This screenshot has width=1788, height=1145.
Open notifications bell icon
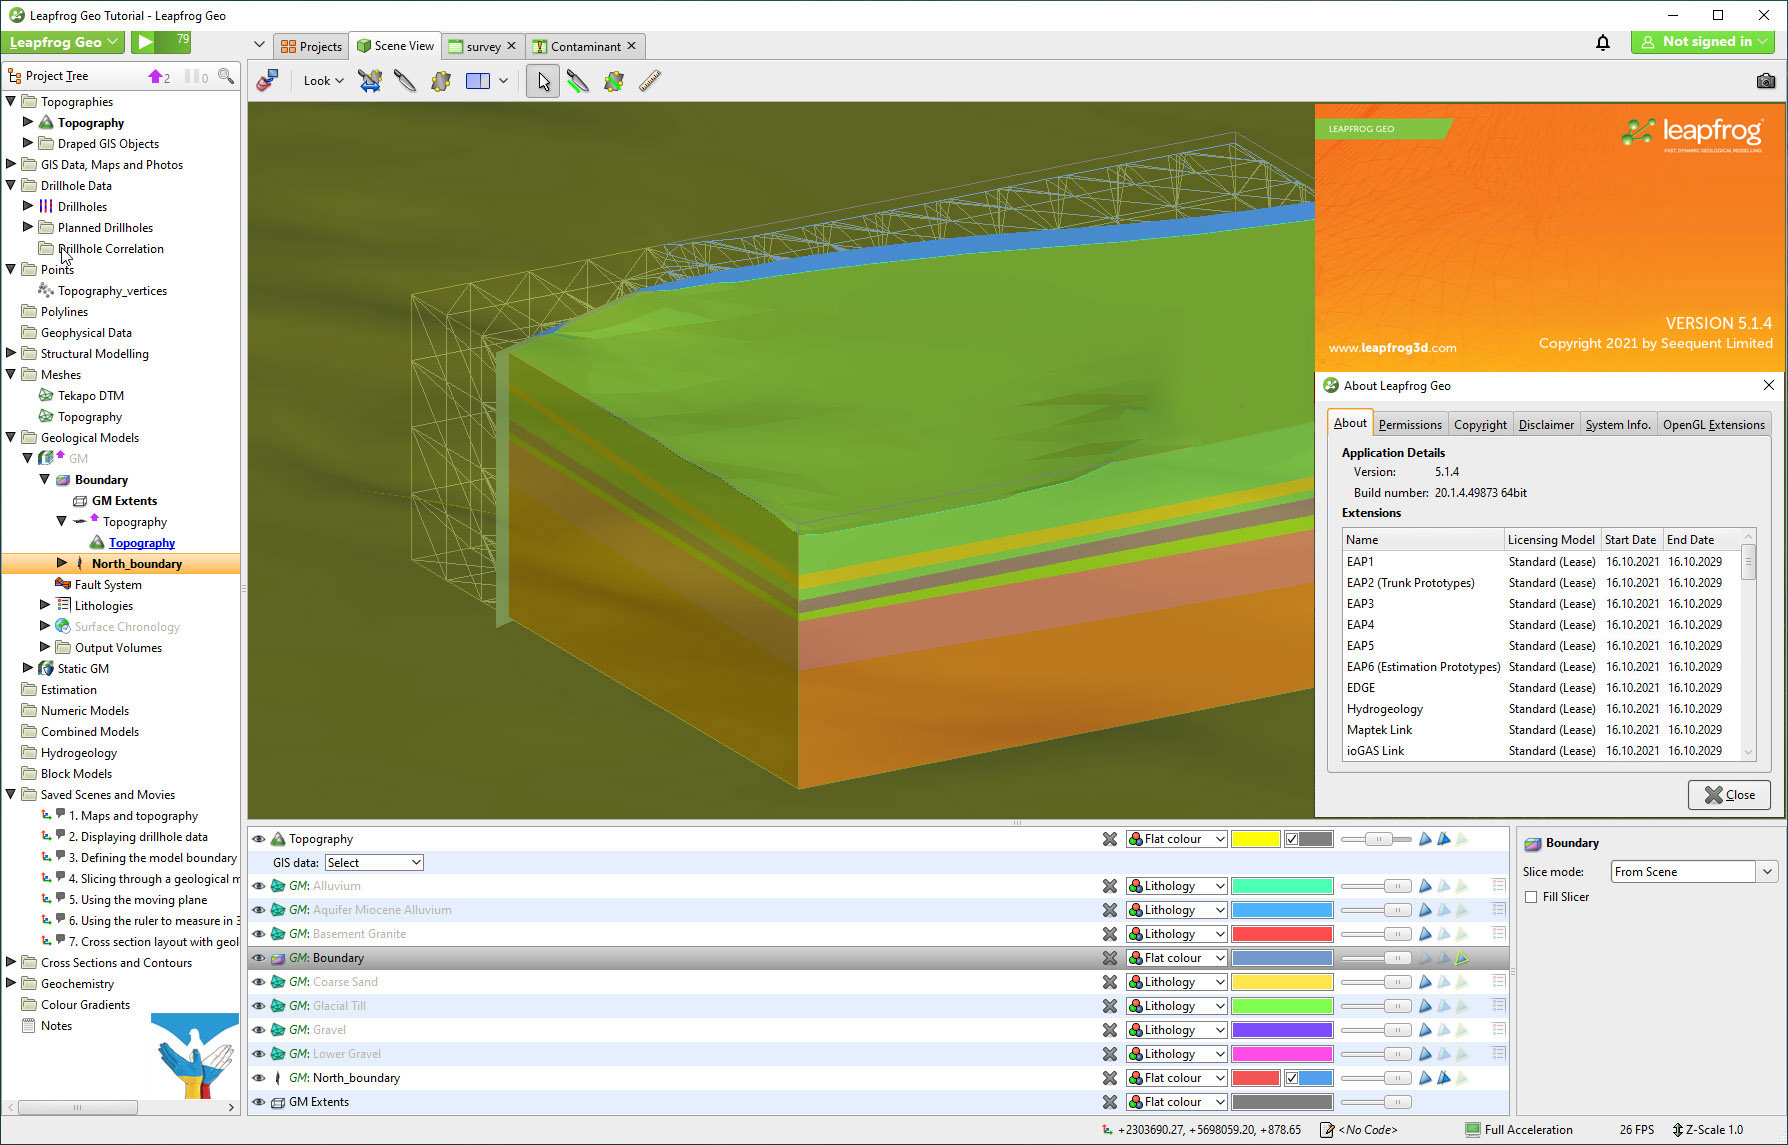1603,42
